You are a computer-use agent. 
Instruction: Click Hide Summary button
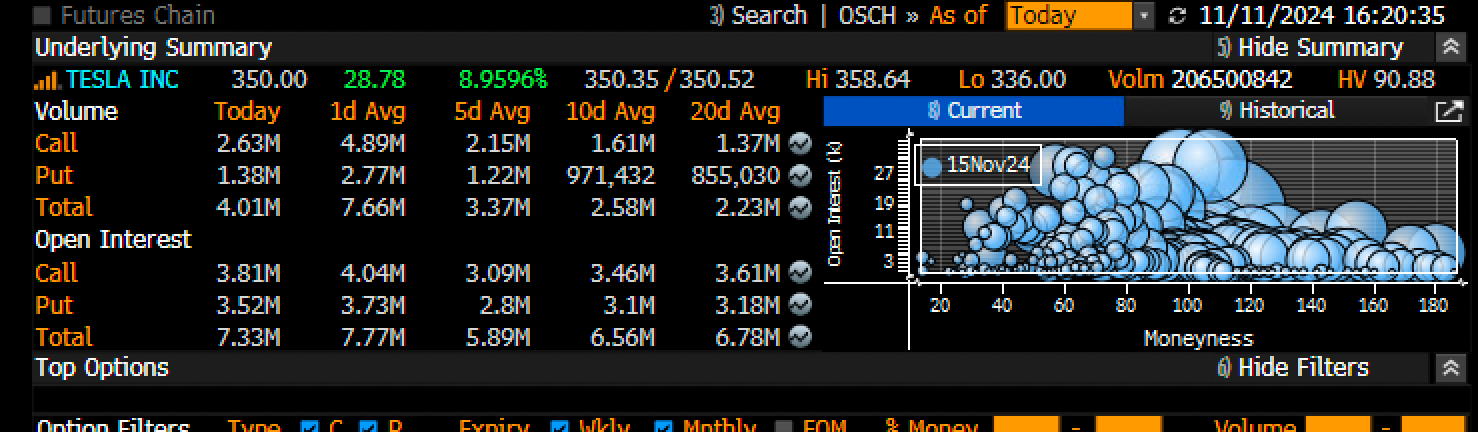tap(1310, 47)
